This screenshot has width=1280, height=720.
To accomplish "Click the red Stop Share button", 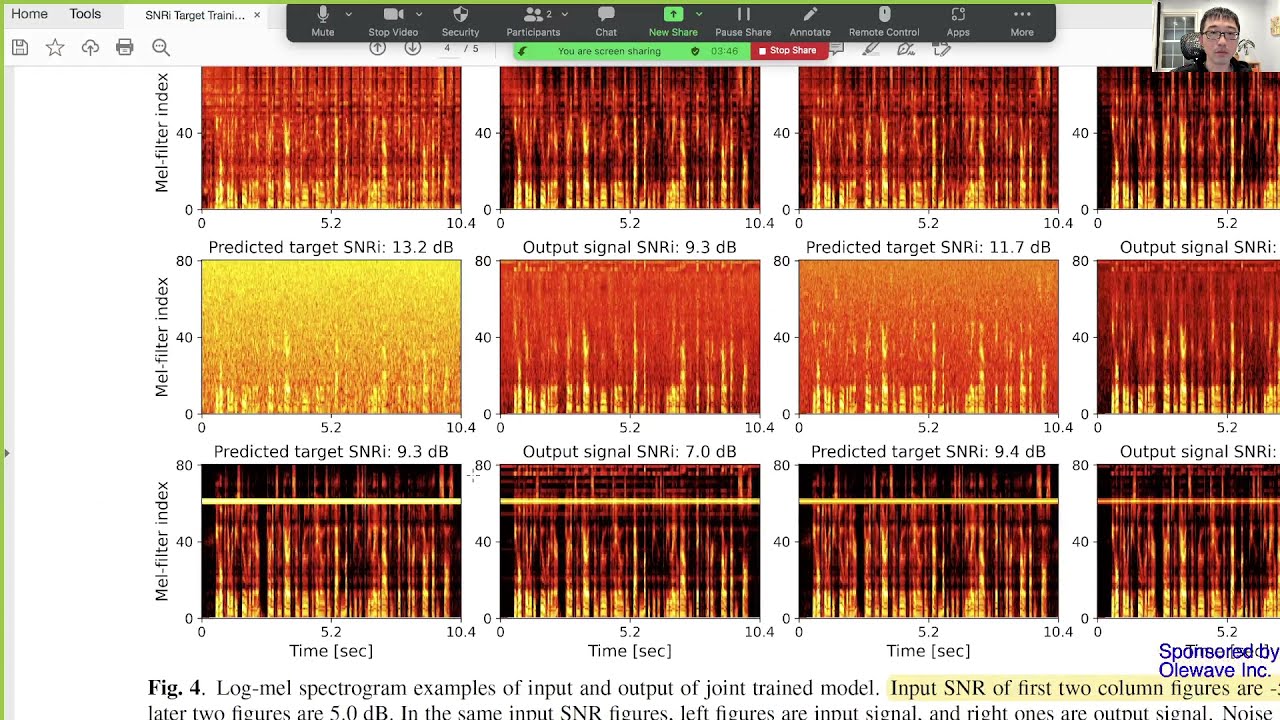I will [x=788, y=51].
